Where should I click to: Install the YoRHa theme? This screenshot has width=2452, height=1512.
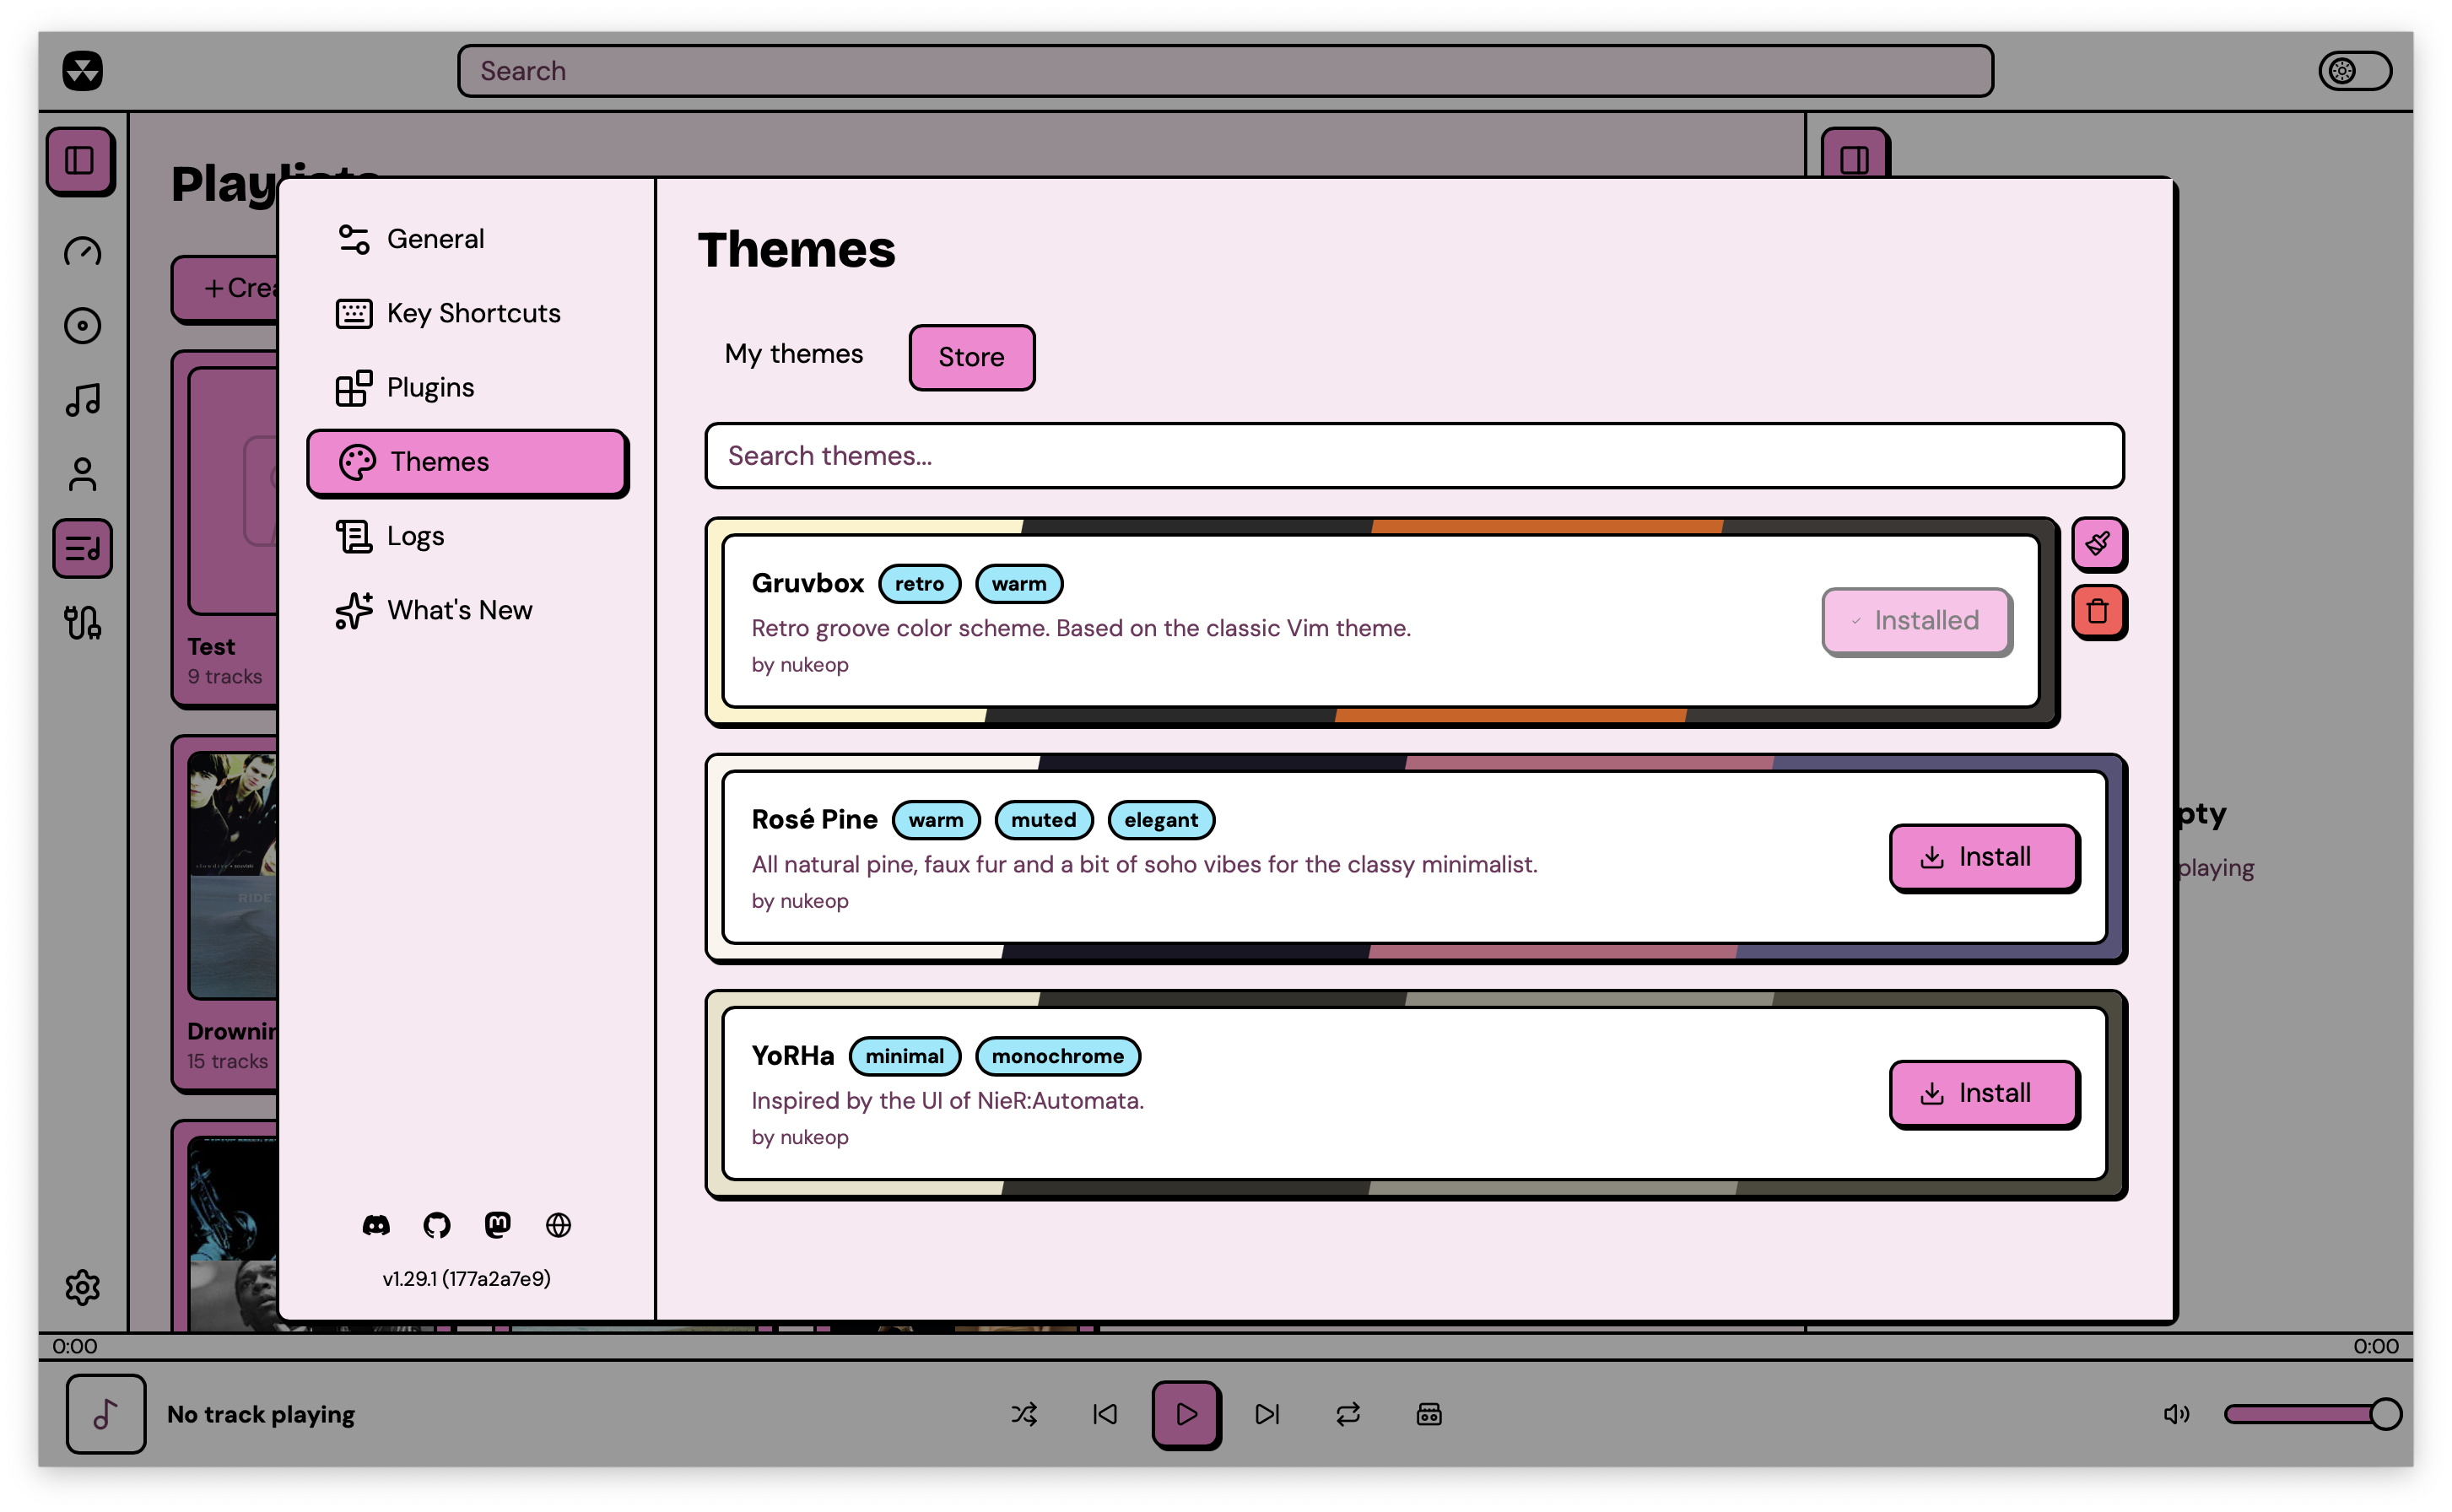coord(1983,1093)
